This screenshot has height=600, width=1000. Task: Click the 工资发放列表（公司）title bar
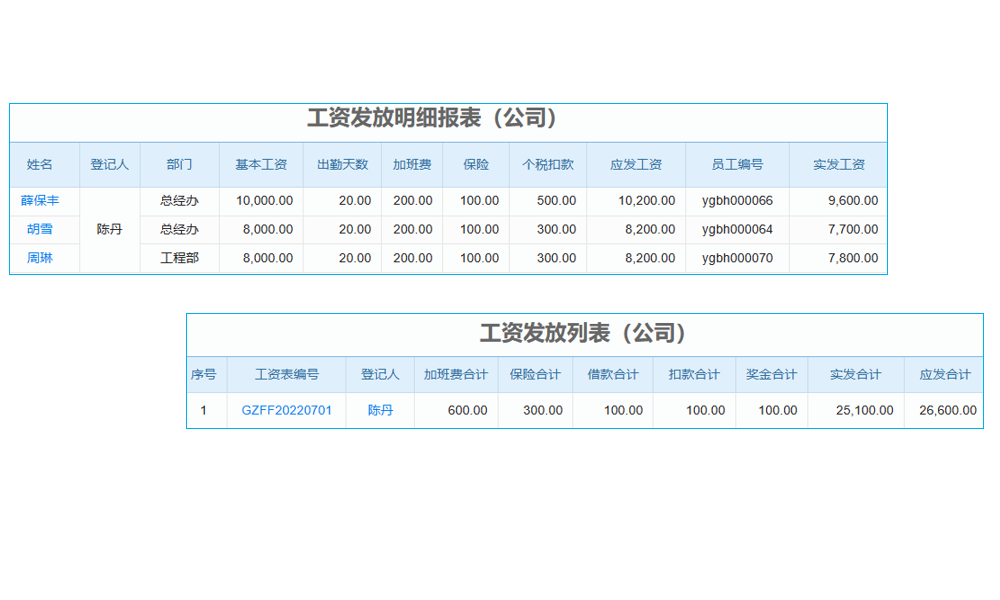[585, 332]
